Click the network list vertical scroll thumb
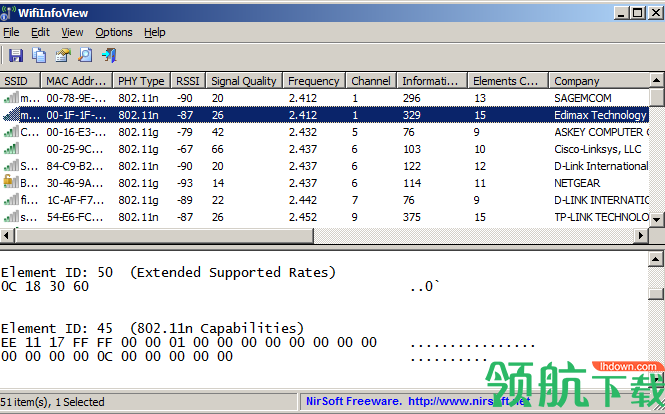 [657, 97]
